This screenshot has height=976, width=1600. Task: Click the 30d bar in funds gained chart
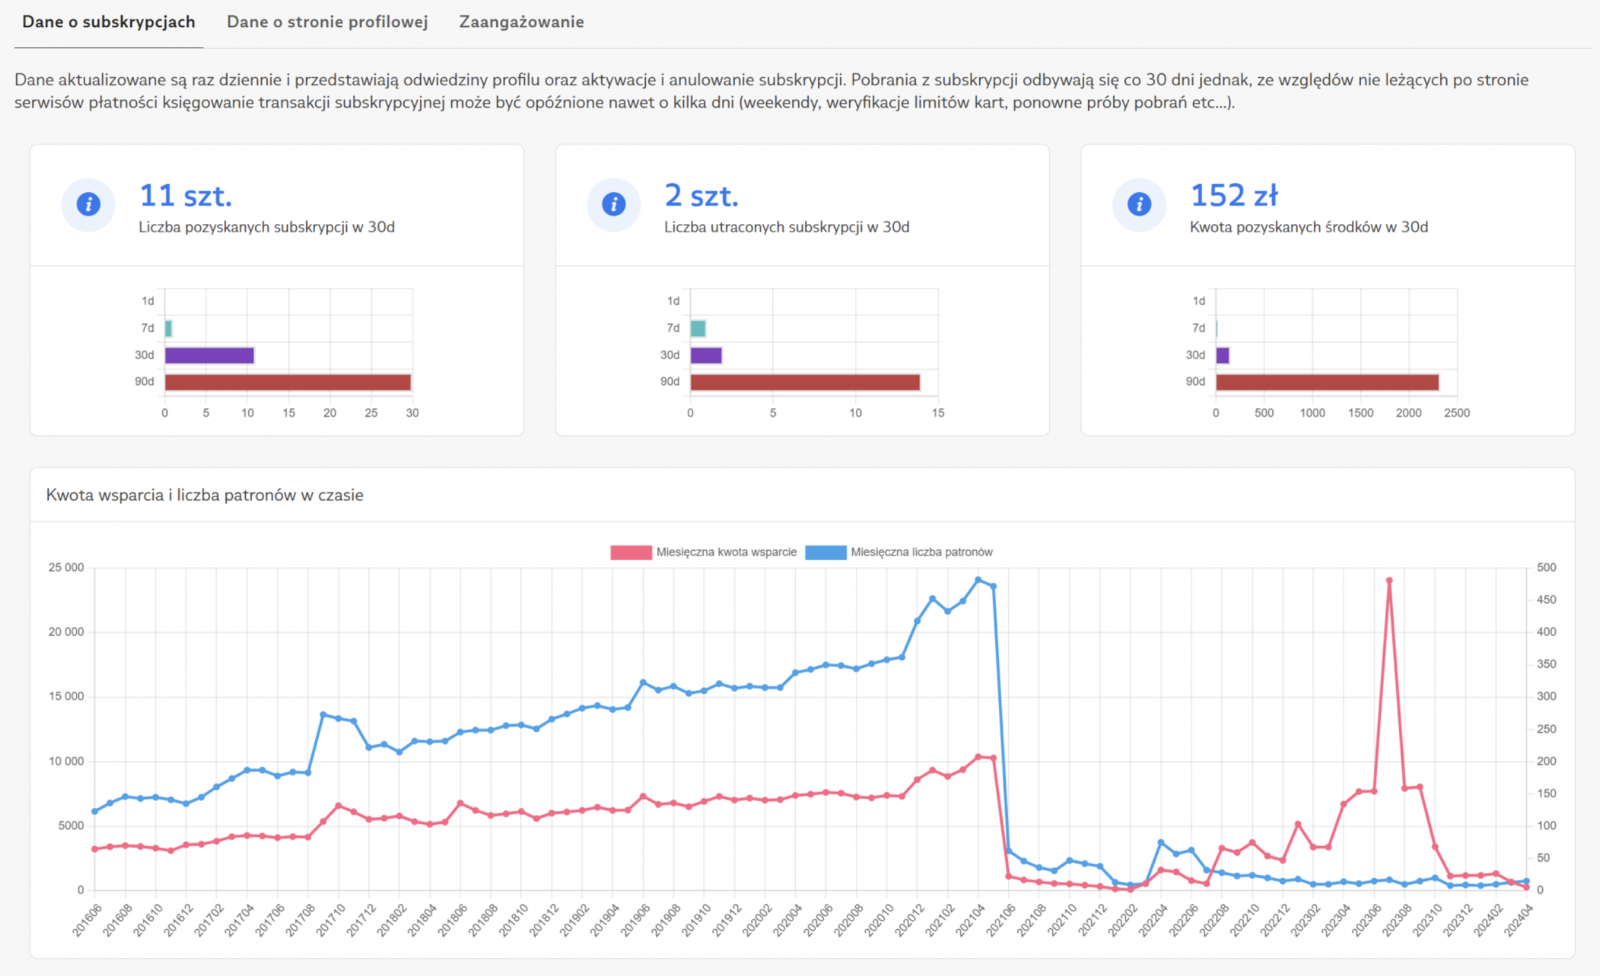pos(1222,355)
